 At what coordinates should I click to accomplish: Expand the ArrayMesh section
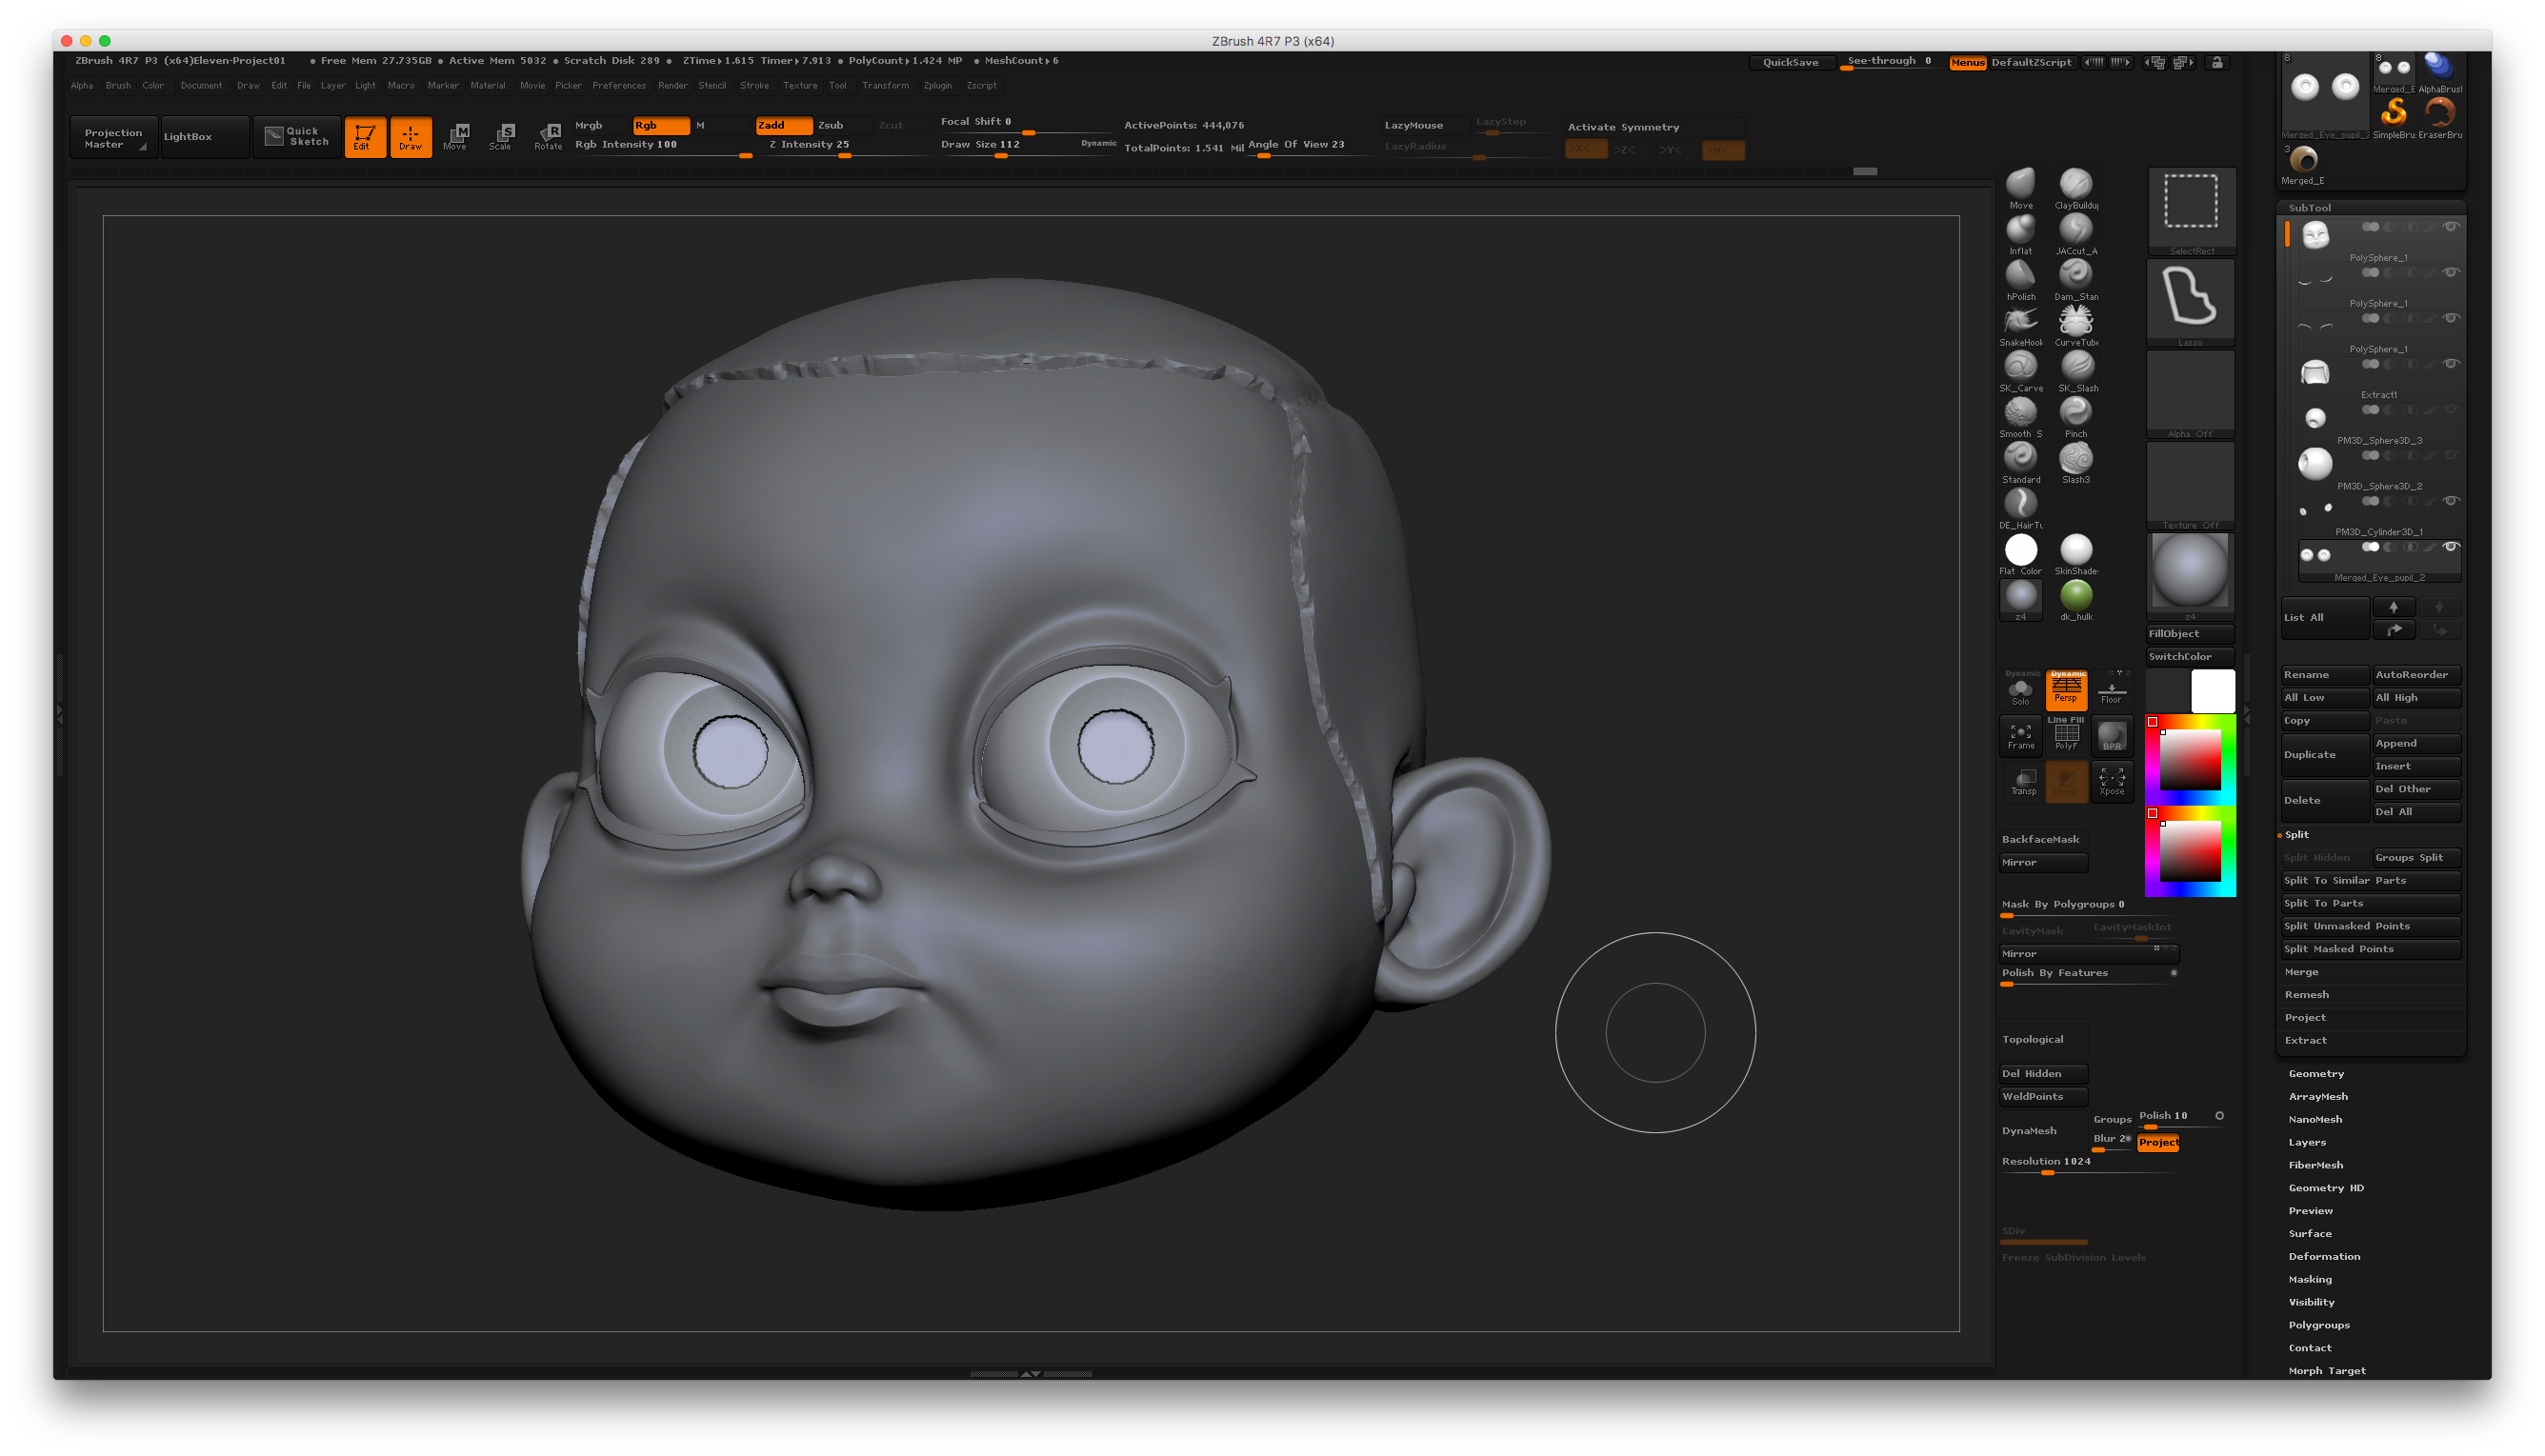(2317, 1096)
